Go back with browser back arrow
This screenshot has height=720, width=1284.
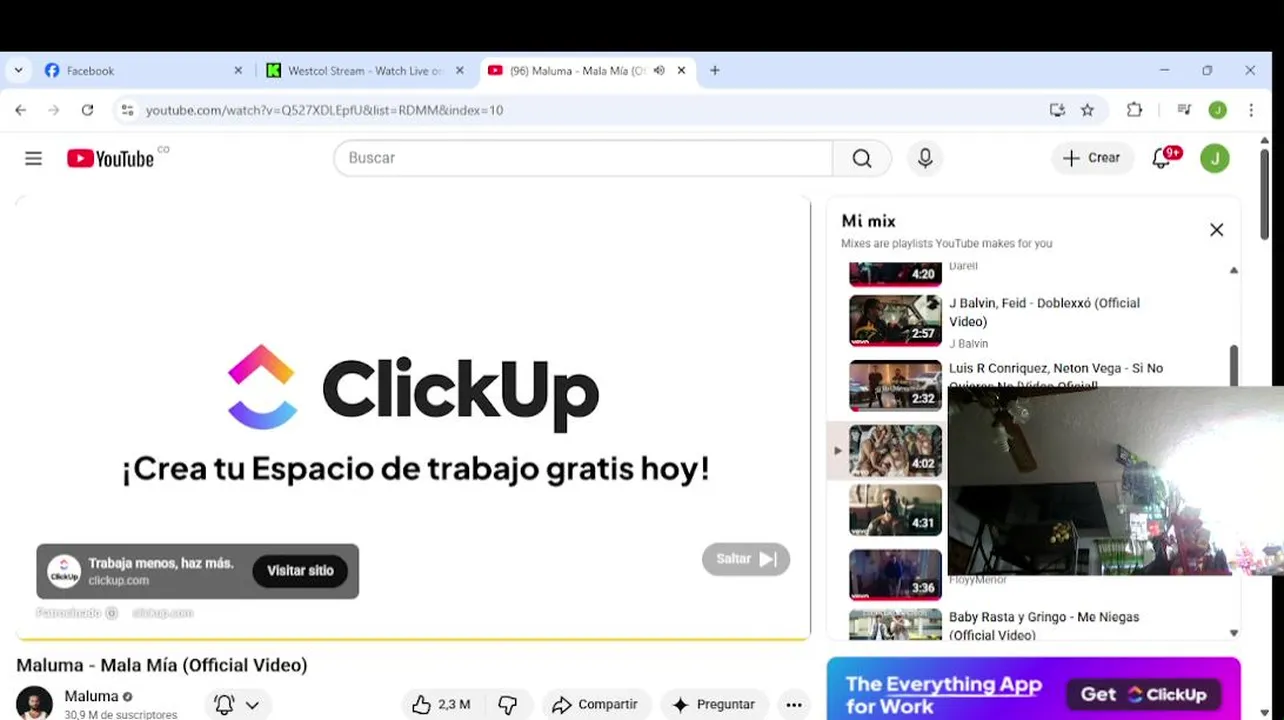click(21, 110)
